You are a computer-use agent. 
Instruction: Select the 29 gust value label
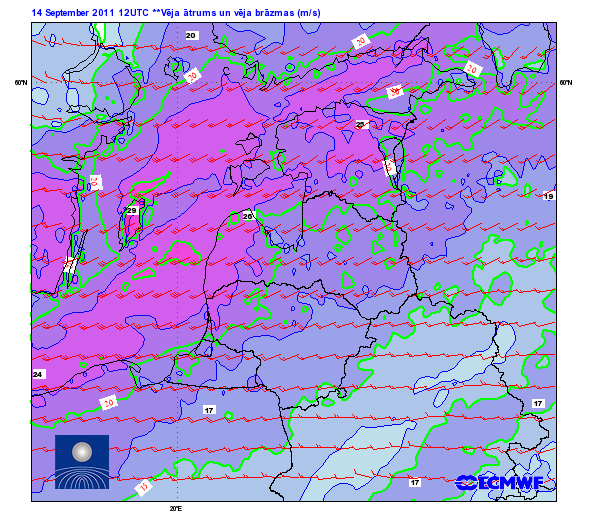(131, 210)
